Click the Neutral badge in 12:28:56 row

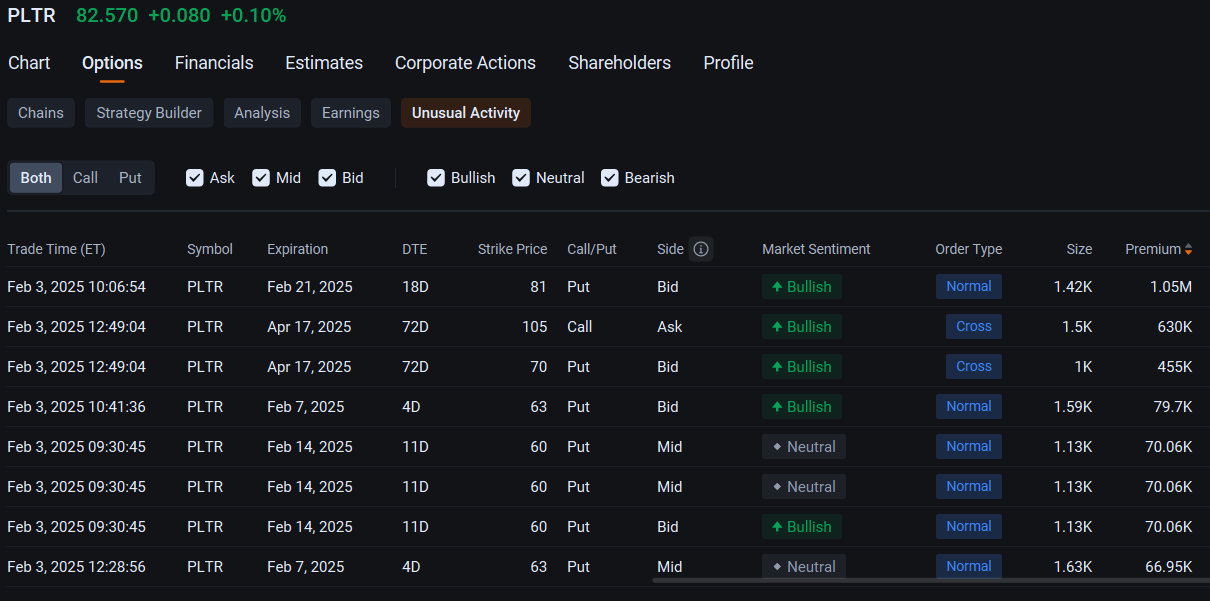(x=804, y=567)
